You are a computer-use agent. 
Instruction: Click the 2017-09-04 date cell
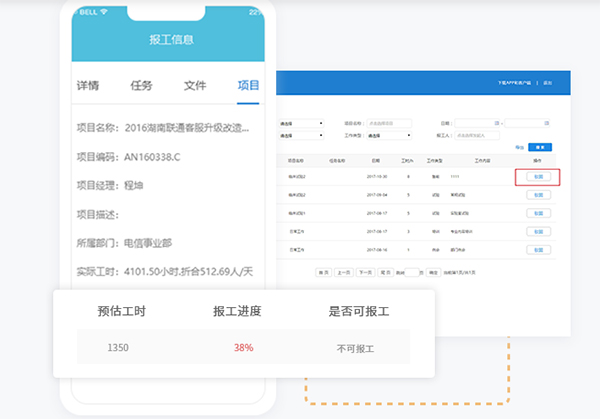(377, 195)
